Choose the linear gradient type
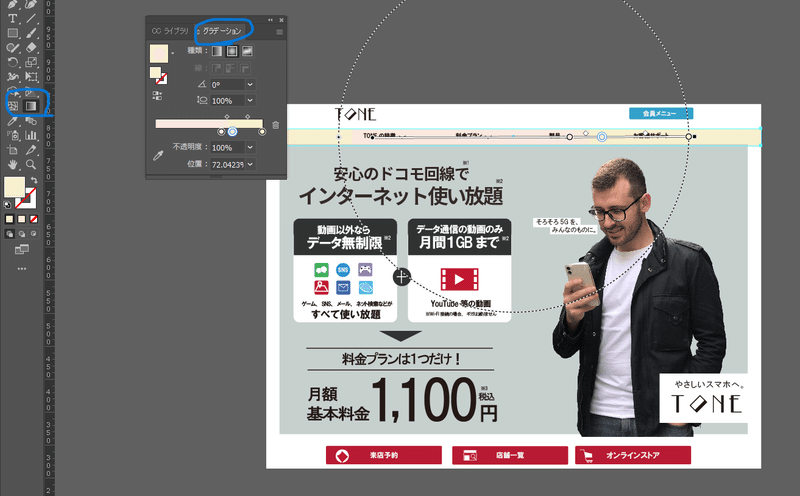Image resolution: width=800 pixels, height=496 pixels. (217, 51)
